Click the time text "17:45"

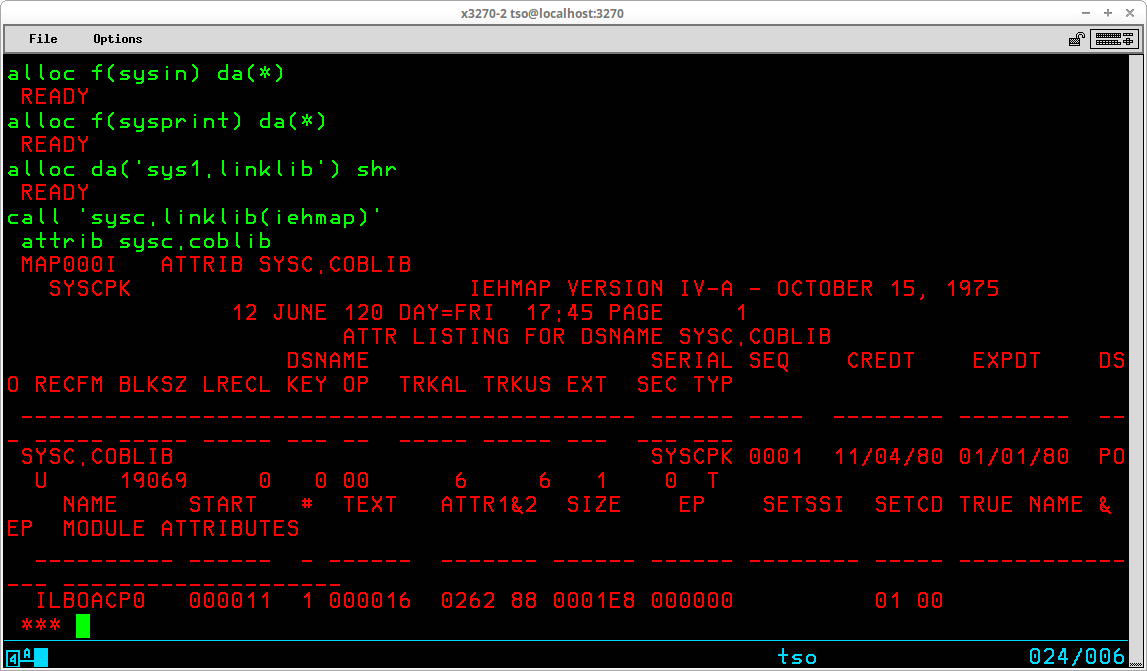560,313
